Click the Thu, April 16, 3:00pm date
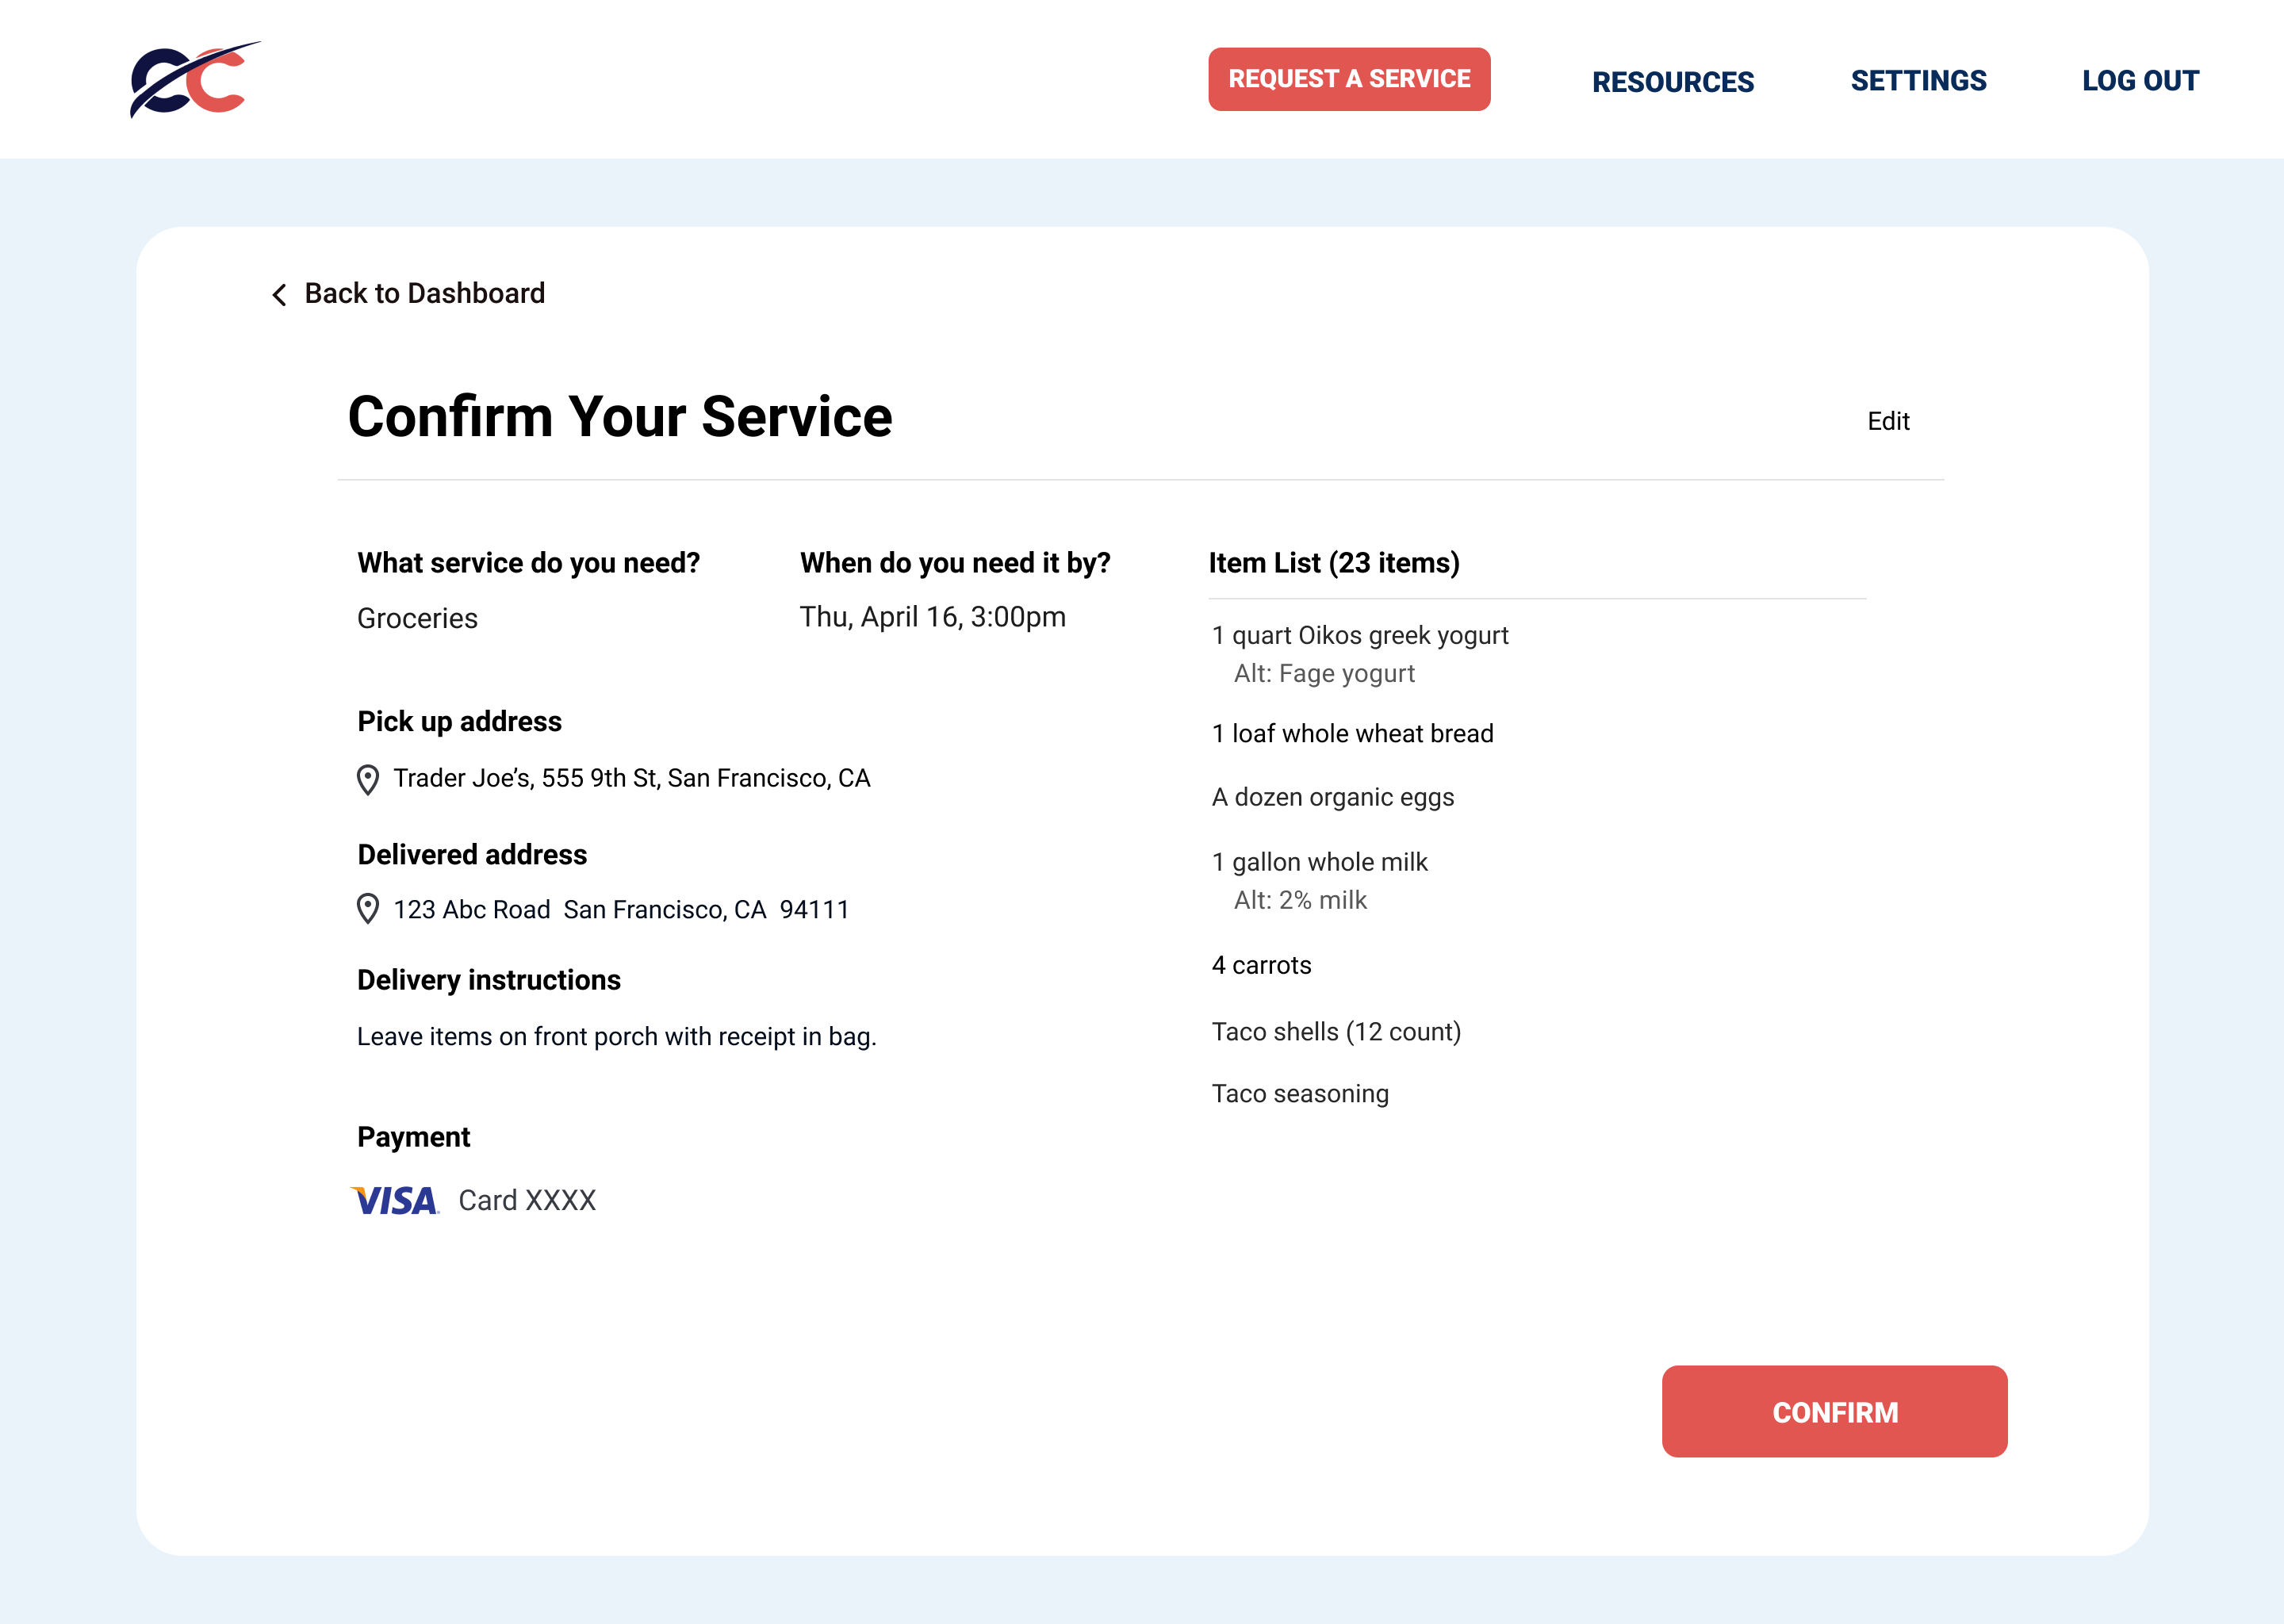The height and width of the screenshot is (1624, 2284). click(x=932, y=617)
